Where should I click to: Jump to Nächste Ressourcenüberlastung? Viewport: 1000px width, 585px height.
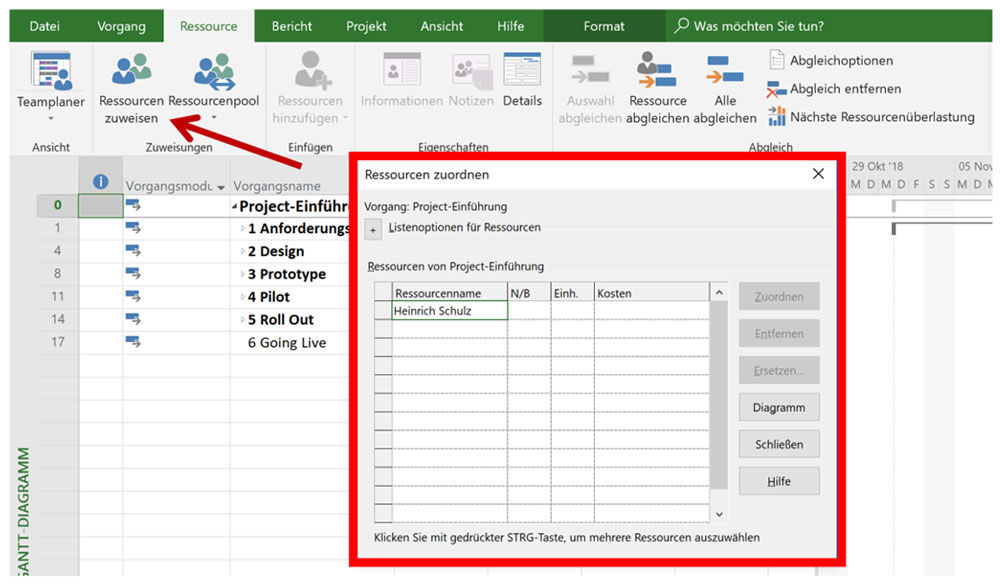tap(871, 117)
